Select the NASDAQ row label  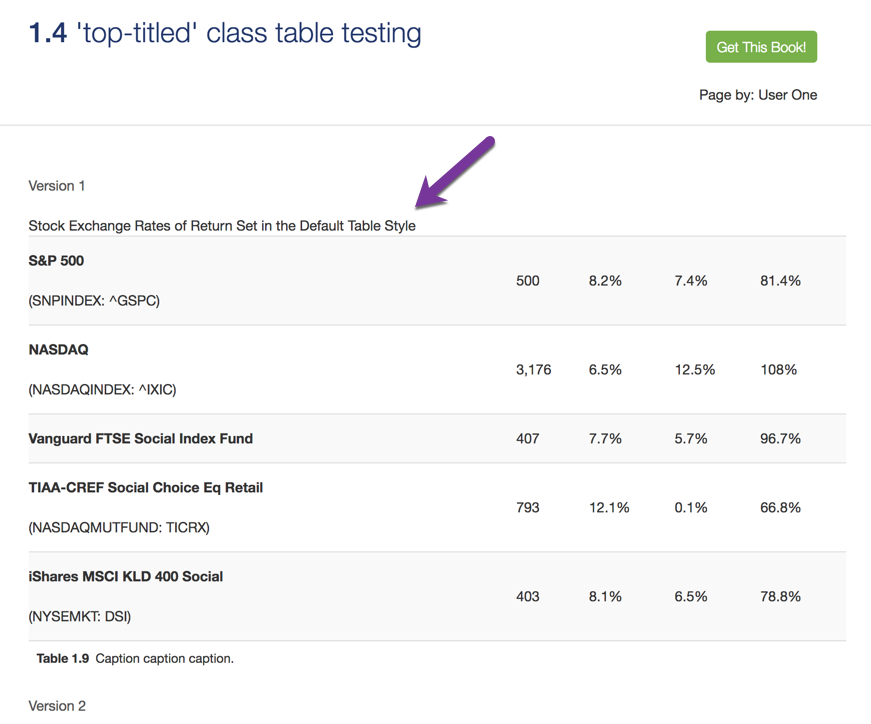58,349
